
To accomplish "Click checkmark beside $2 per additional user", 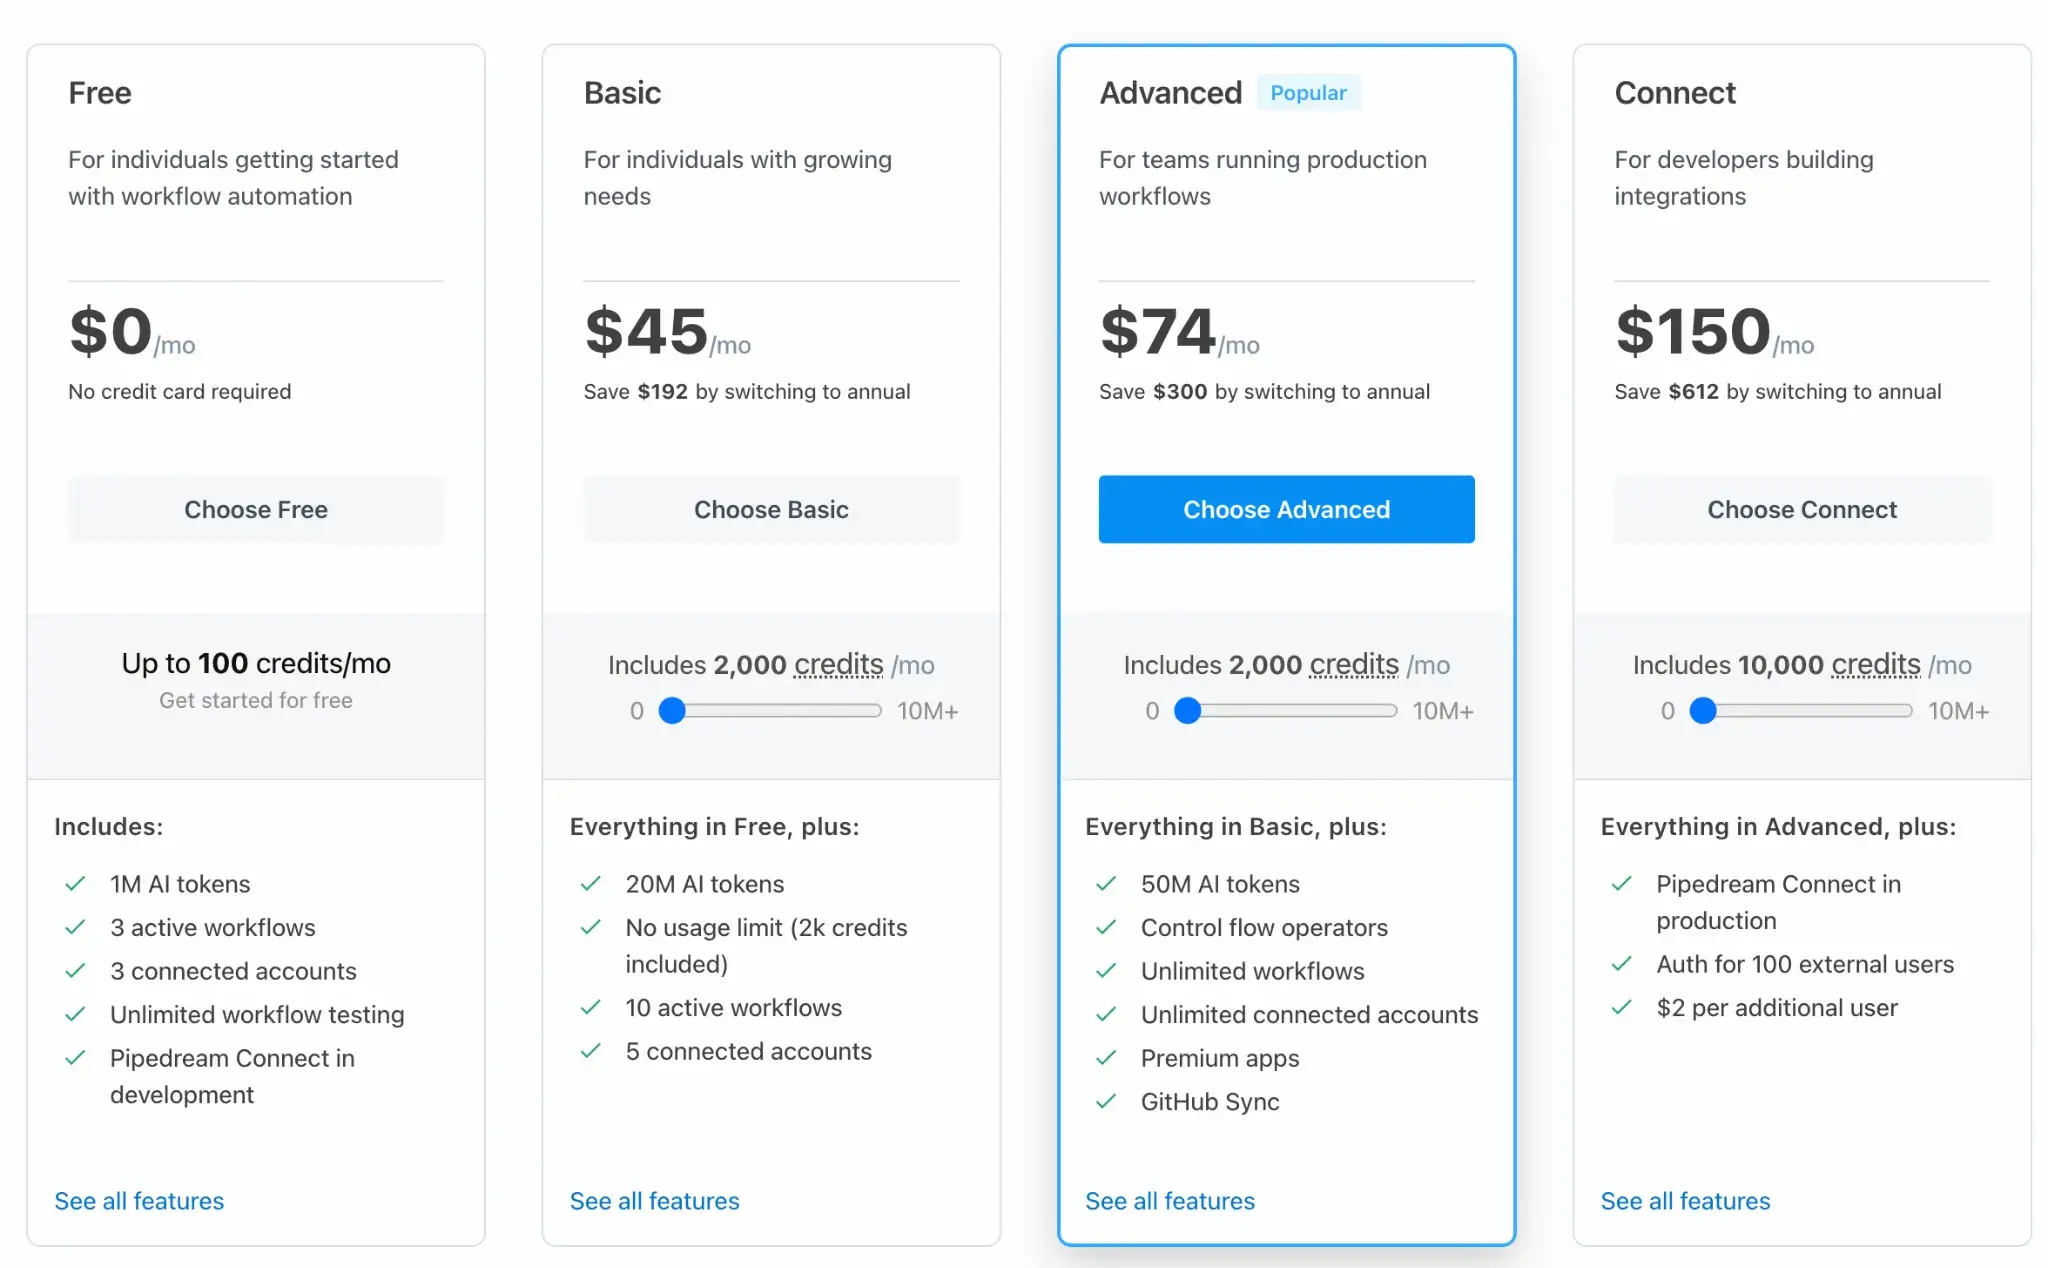I will 1621,1008.
